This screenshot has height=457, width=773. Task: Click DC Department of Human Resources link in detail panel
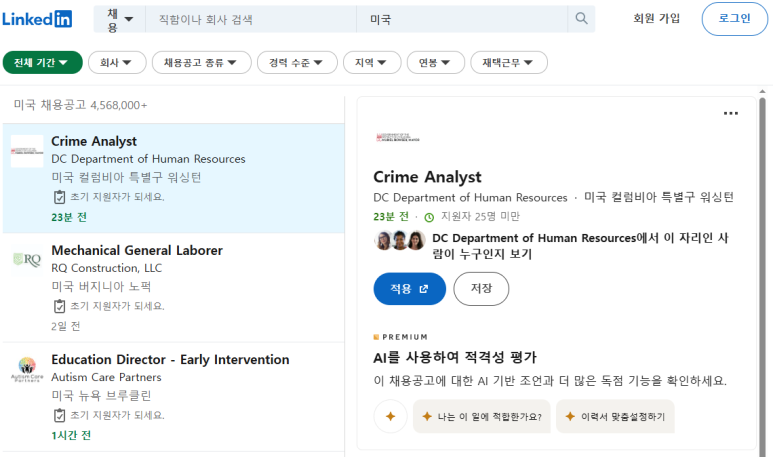[470, 198]
